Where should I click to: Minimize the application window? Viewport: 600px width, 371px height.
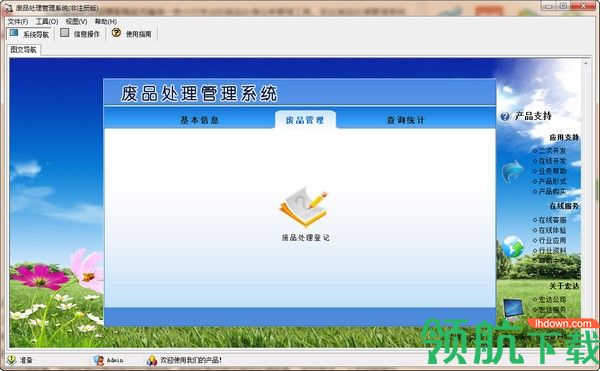coord(548,6)
